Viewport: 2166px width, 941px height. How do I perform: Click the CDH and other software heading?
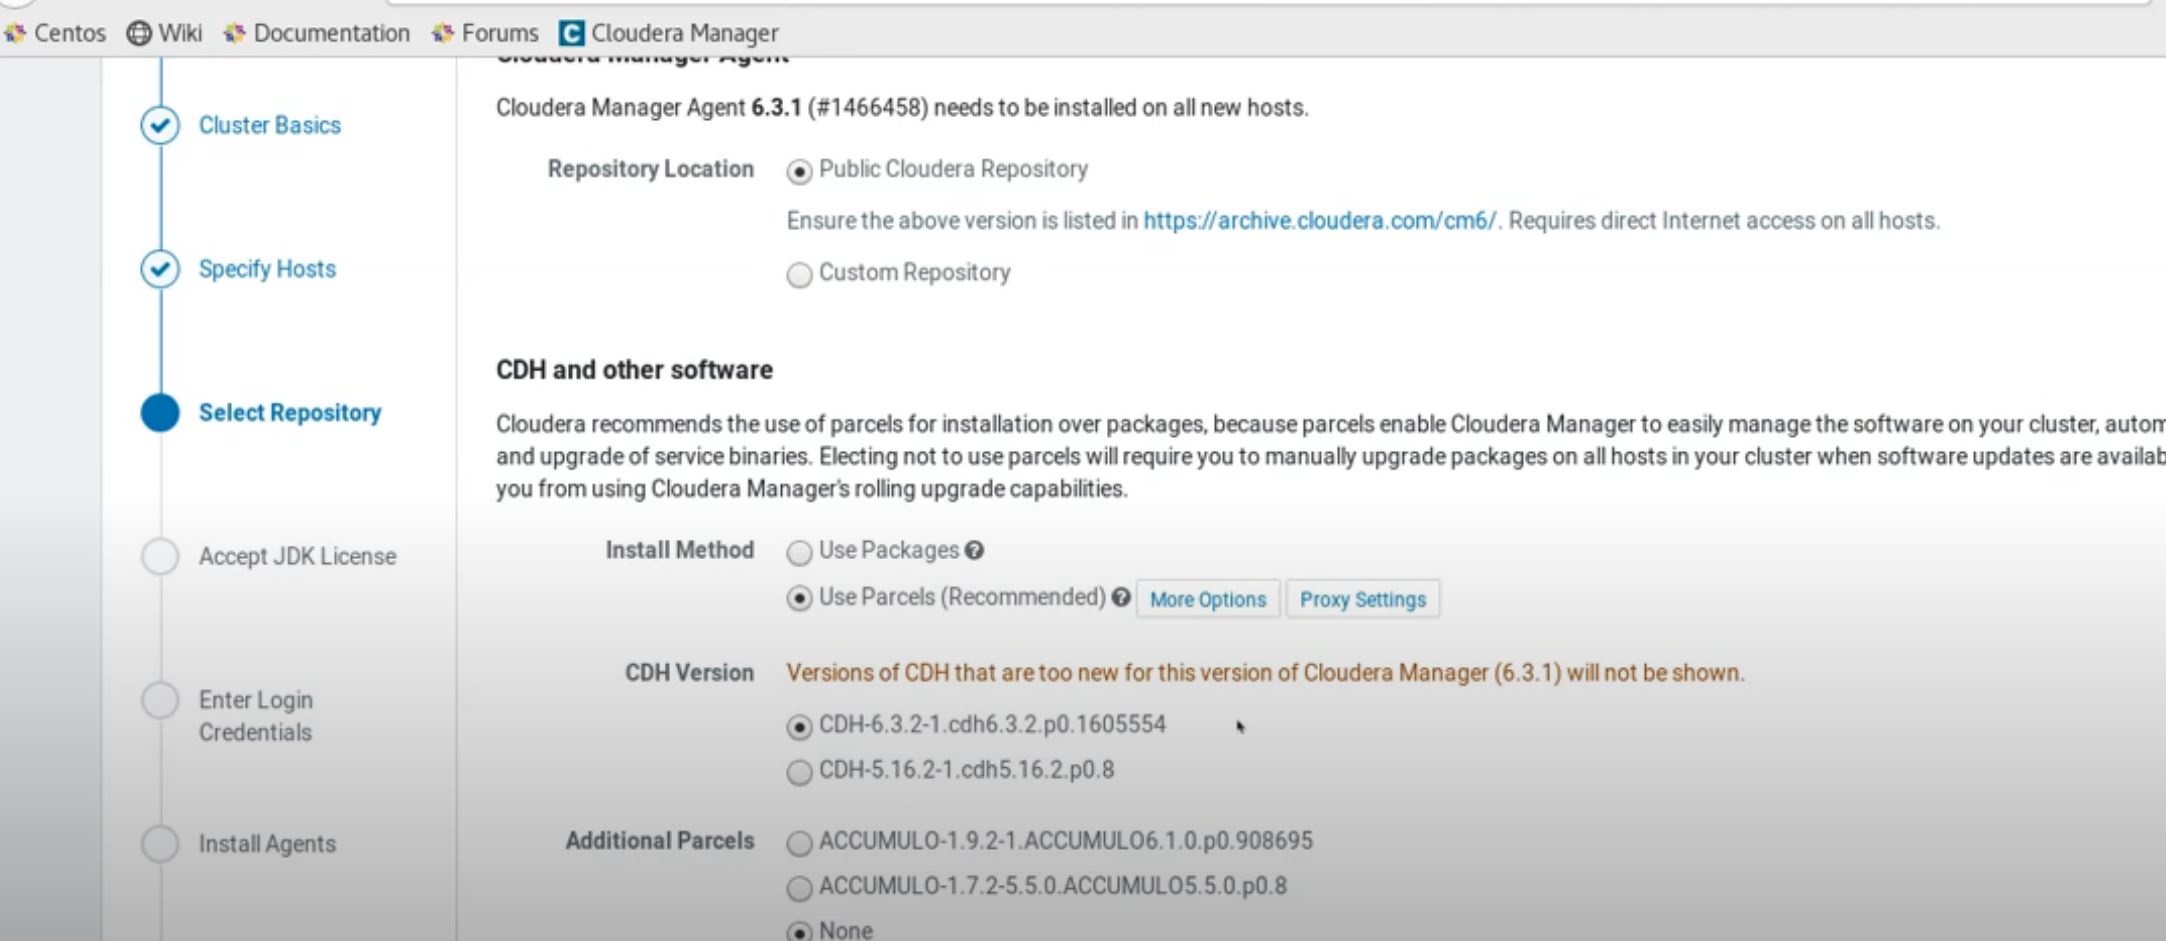click(634, 369)
